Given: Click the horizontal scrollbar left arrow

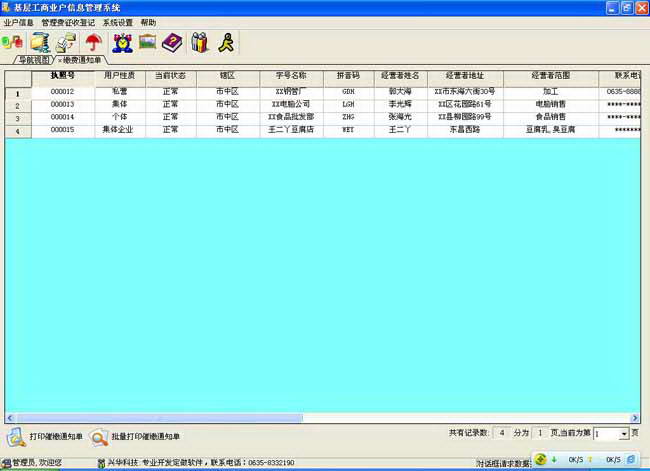Looking at the screenshot, I should 10,418.
